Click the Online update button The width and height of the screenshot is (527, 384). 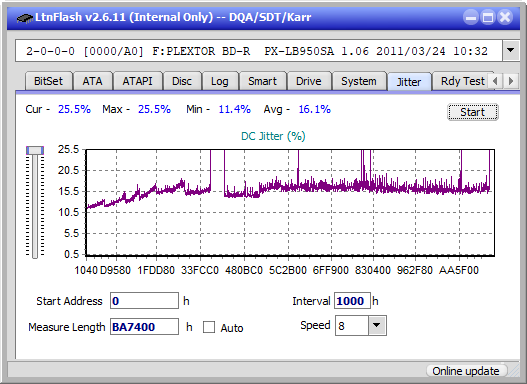pyautogui.click(x=466, y=371)
